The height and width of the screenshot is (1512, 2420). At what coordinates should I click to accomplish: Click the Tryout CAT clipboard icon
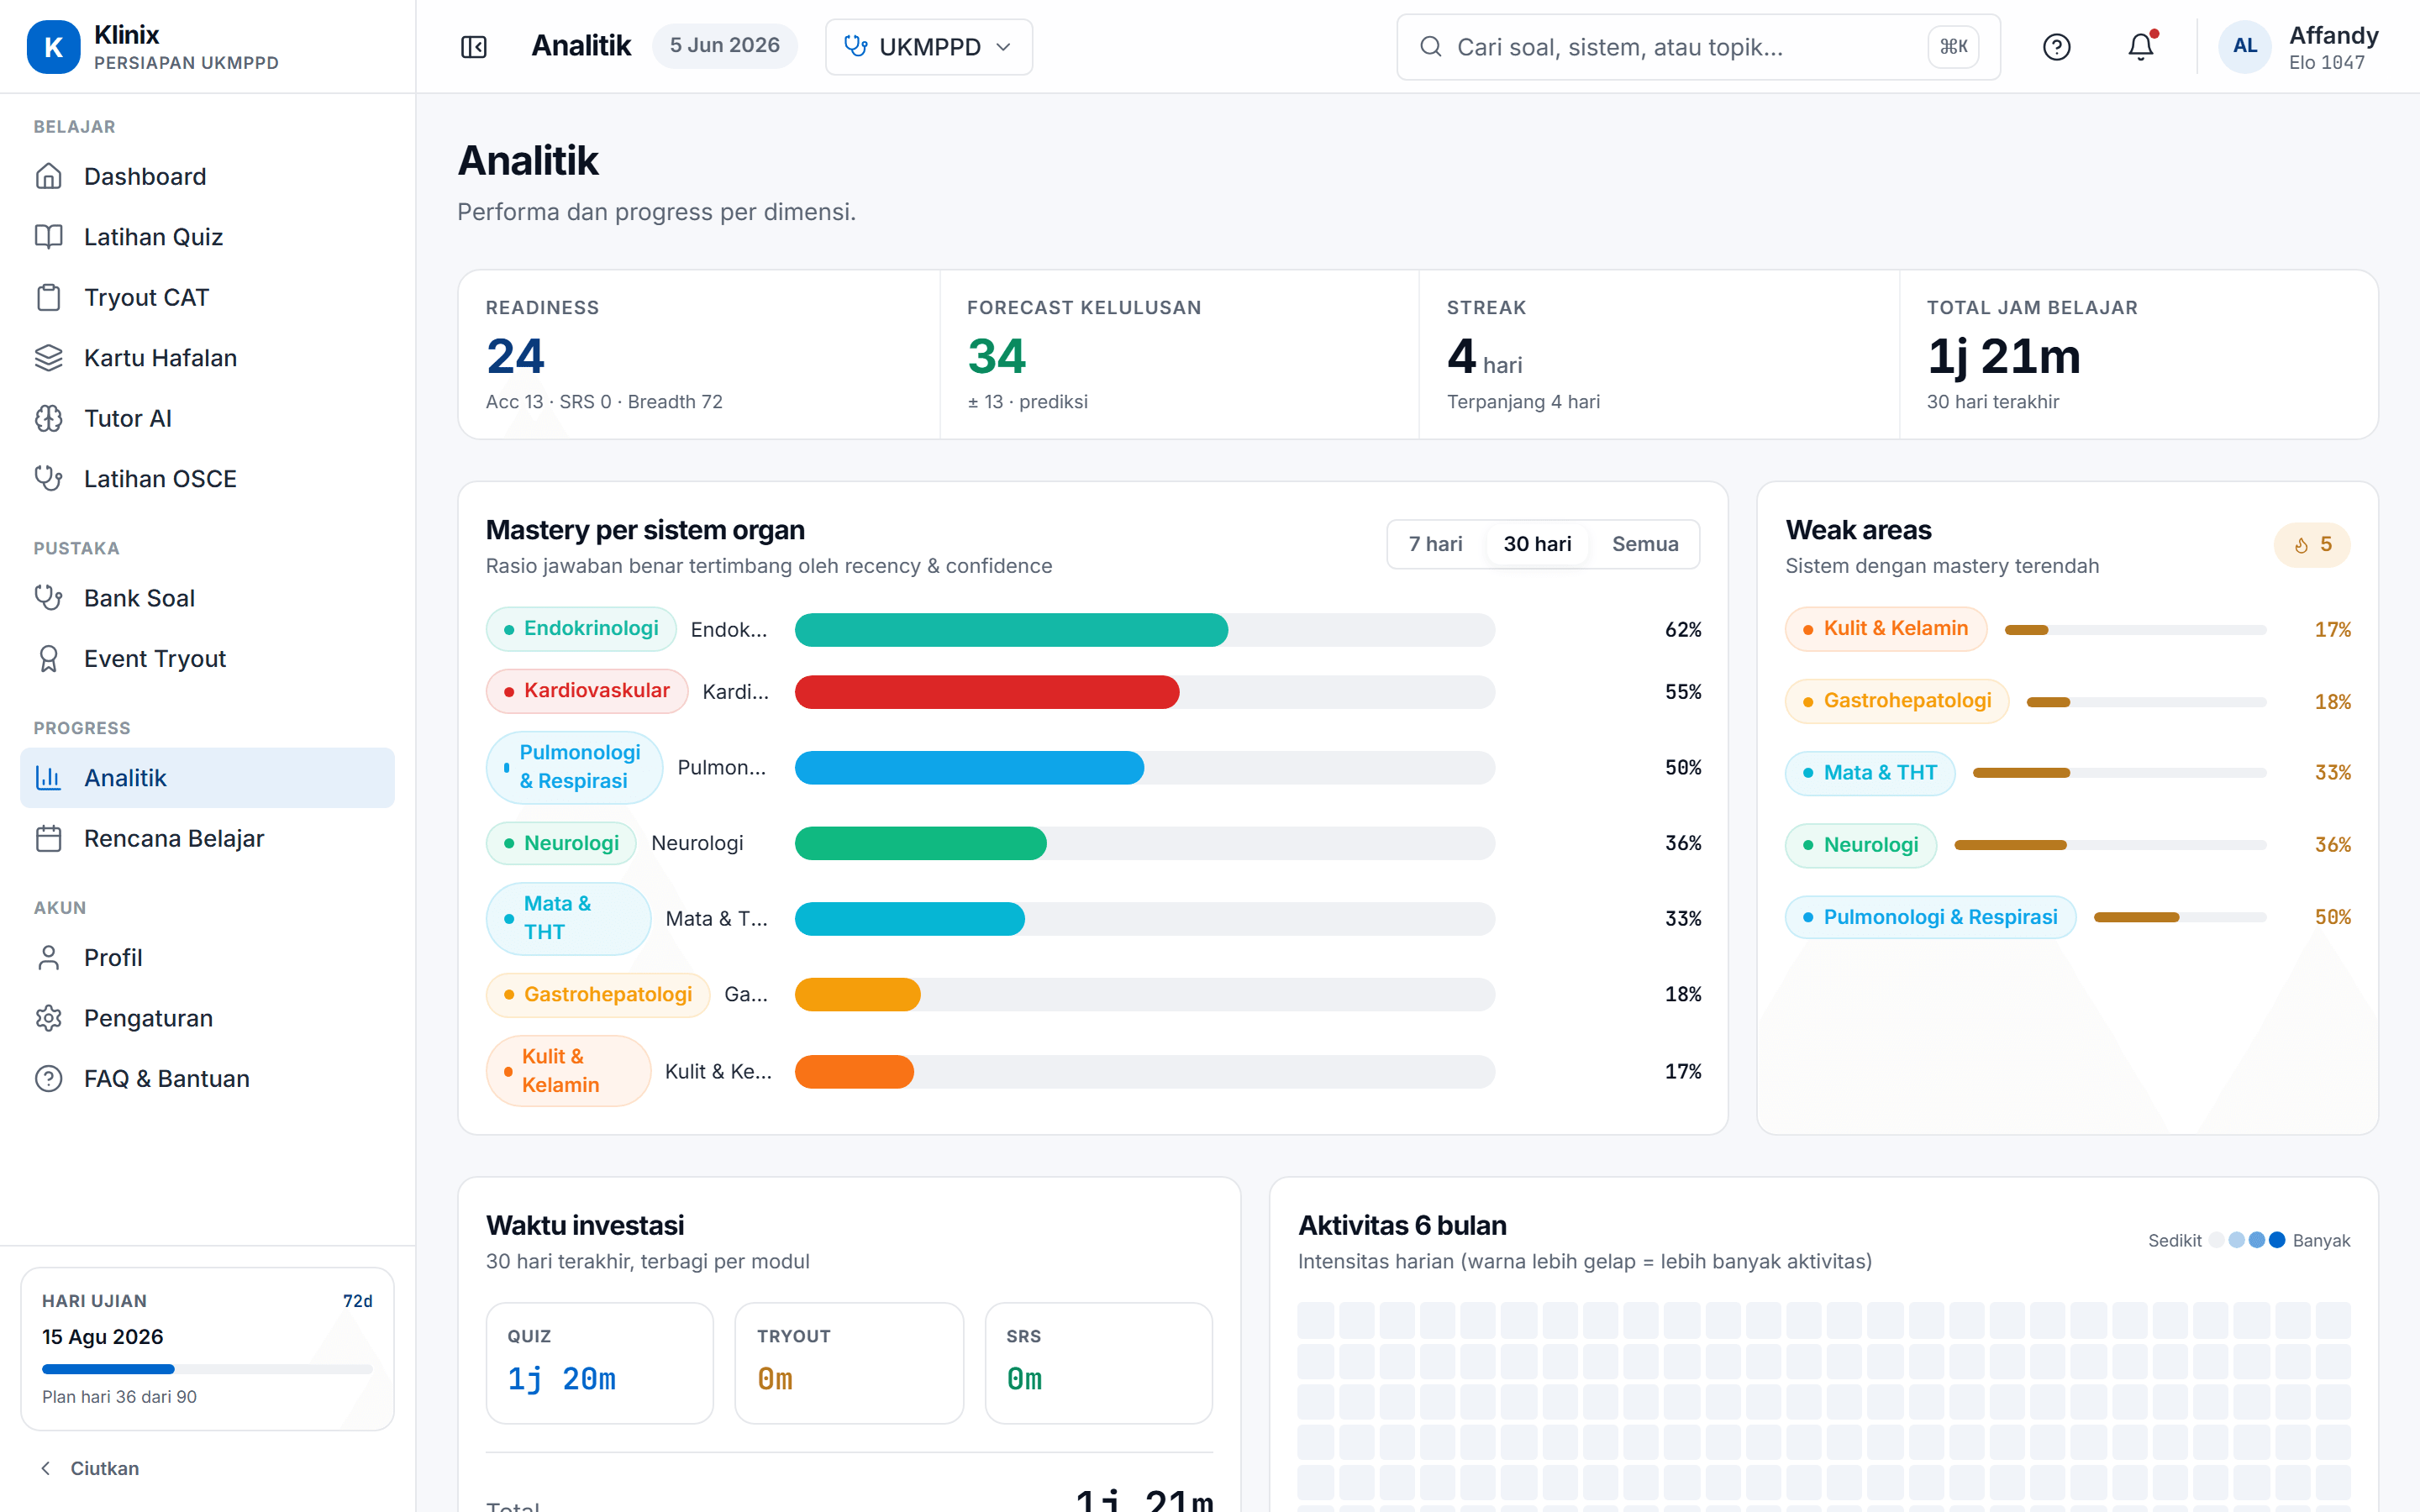click(49, 297)
